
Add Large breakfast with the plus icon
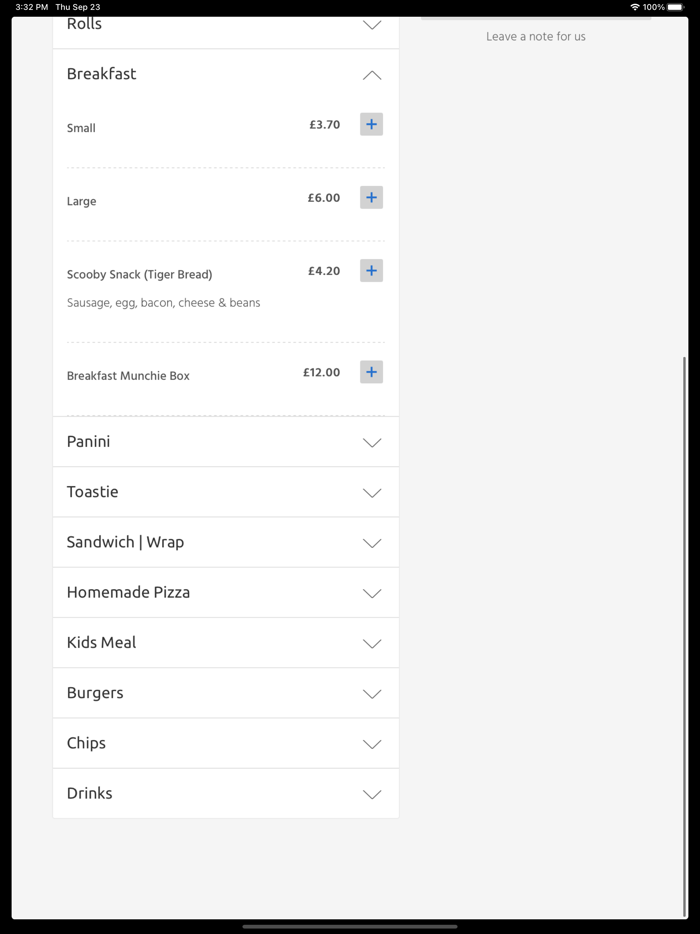coord(371,198)
